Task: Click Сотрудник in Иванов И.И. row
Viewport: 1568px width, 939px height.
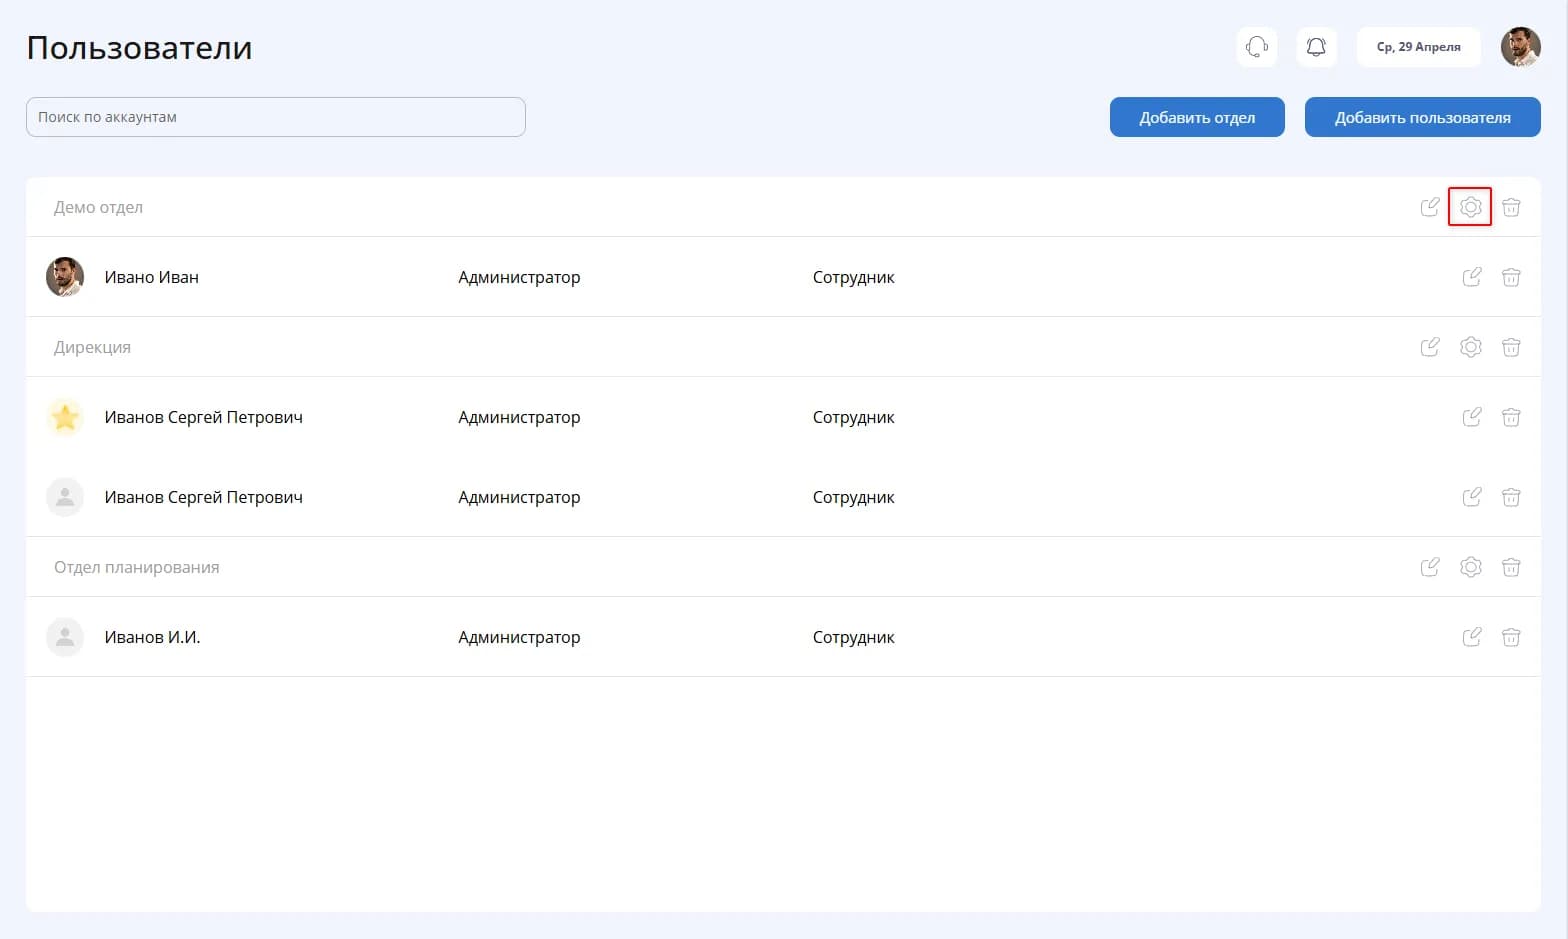Action: (x=853, y=637)
